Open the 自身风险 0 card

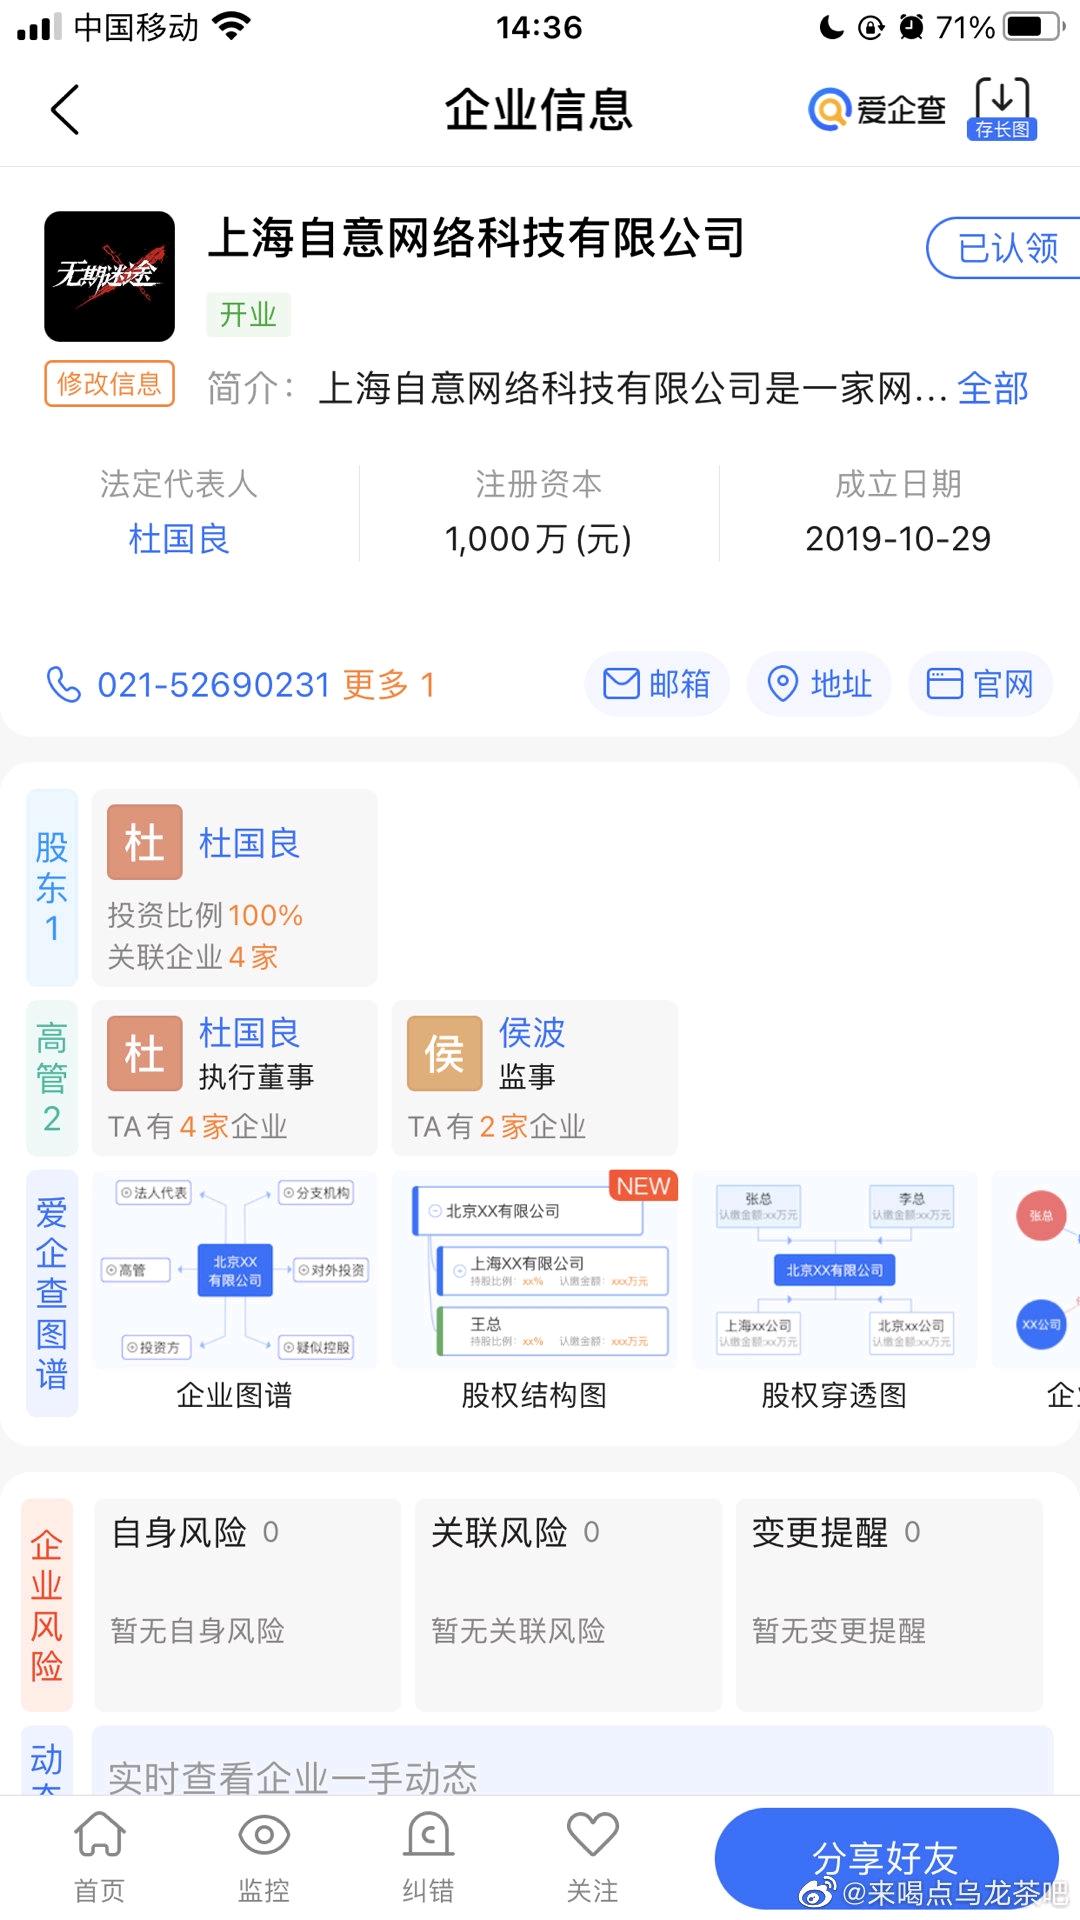pyautogui.click(x=247, y=1605)
